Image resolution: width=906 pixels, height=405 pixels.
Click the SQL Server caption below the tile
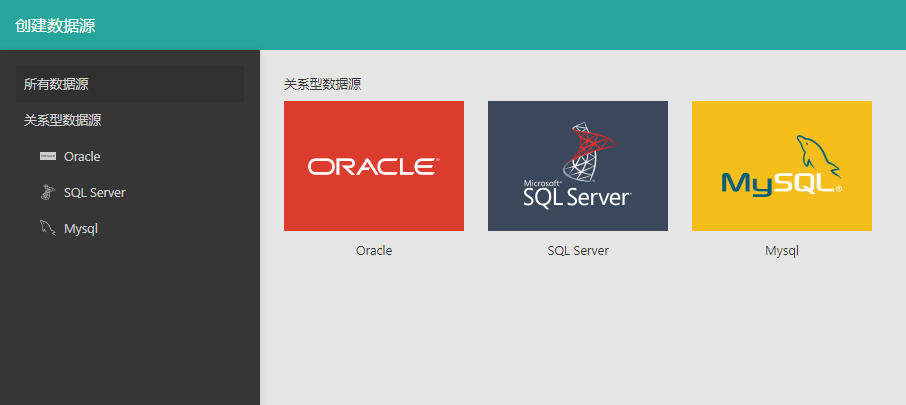pyautogui.click(x=578, y=251)
